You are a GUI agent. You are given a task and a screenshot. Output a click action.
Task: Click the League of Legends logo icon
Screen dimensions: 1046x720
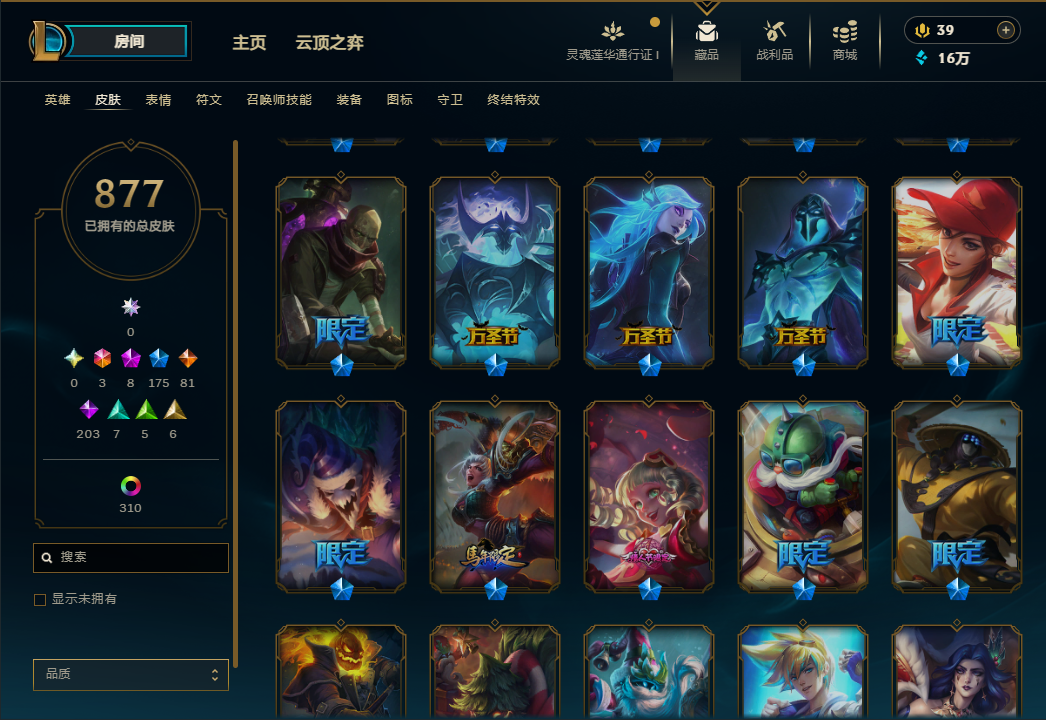pos(47,41)
